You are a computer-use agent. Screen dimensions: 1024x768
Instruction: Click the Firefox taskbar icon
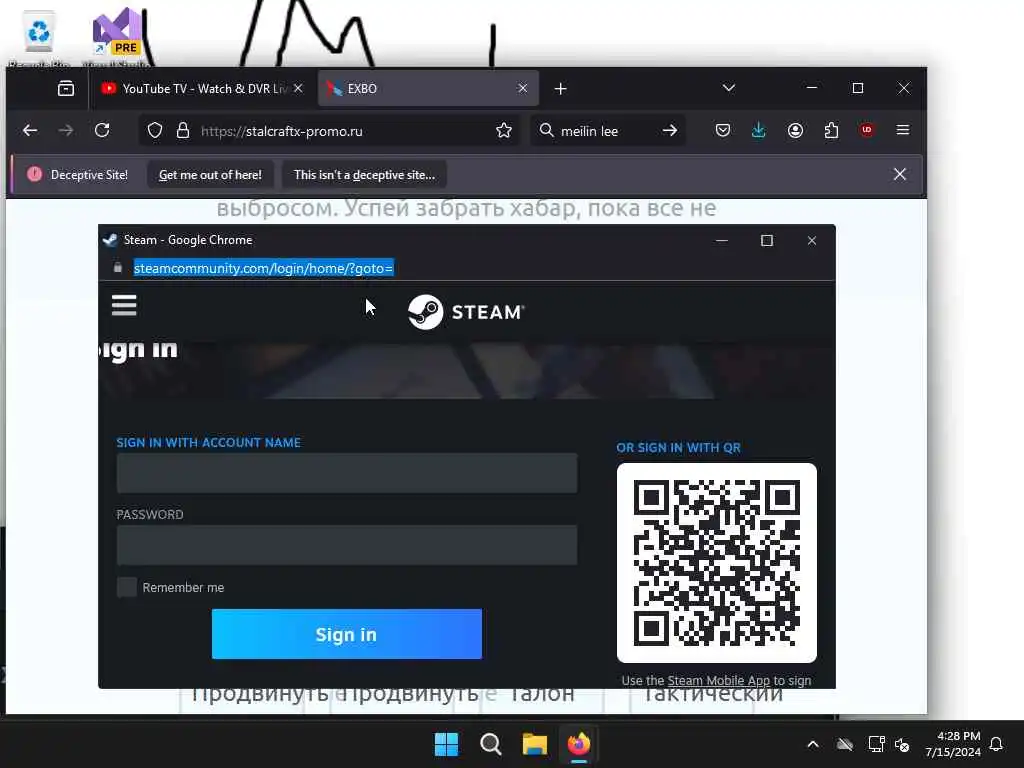(579, 744)
